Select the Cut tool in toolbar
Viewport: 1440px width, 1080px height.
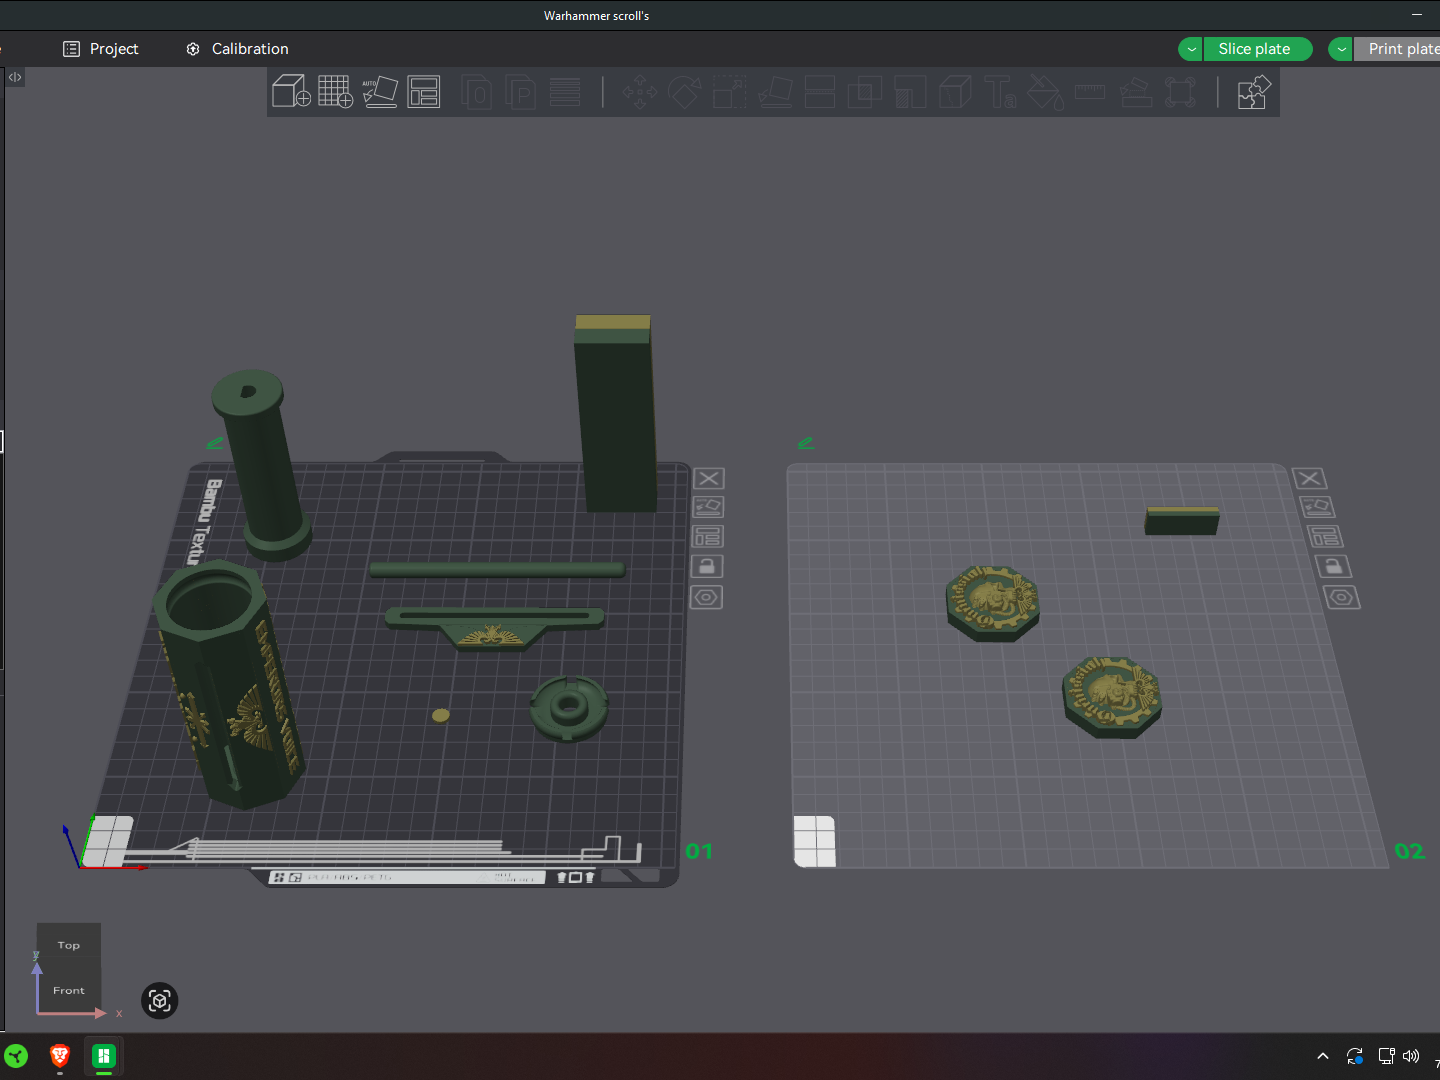click(820, 93)
